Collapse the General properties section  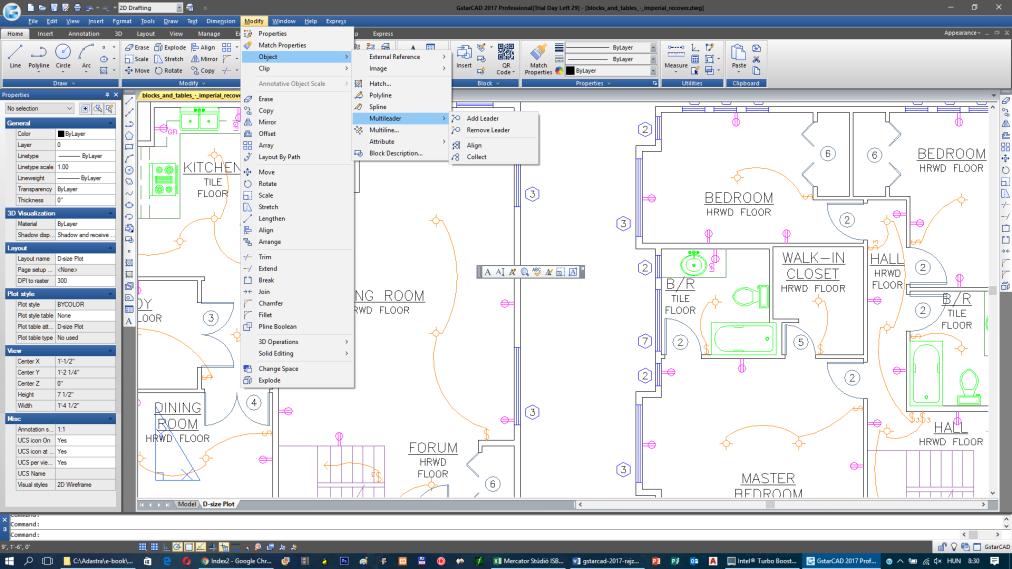[60, 123]
